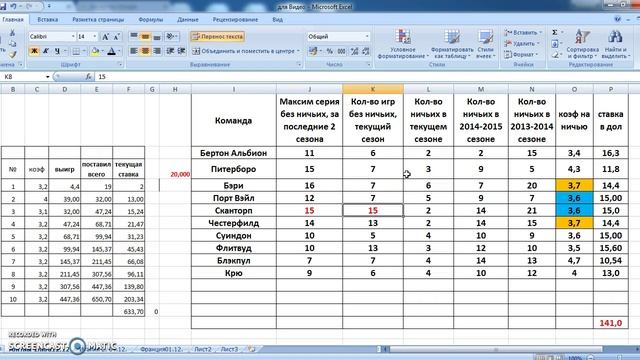Open the merge and center dropdown arrow
Image resolution: width=640 pixels, height=360 pixels.
[x=298, y=51]
